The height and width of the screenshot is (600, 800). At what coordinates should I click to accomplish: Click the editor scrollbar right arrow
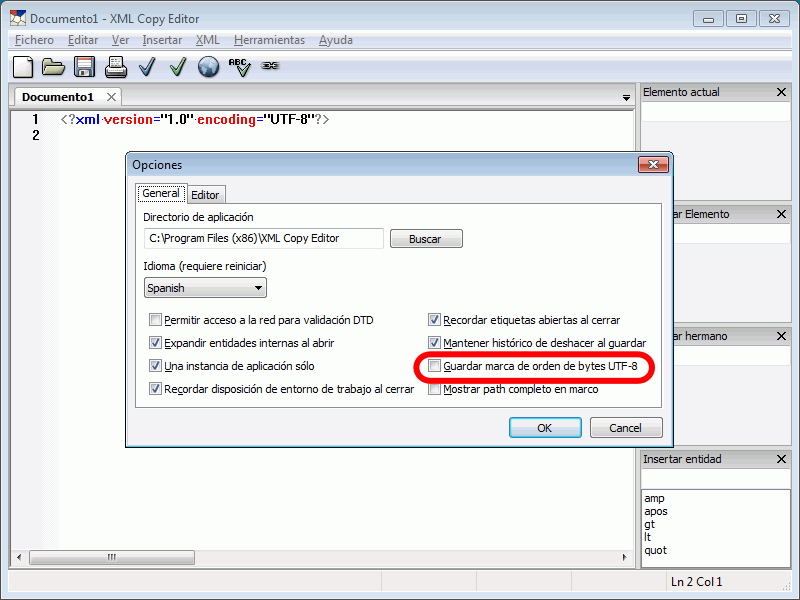624,557
